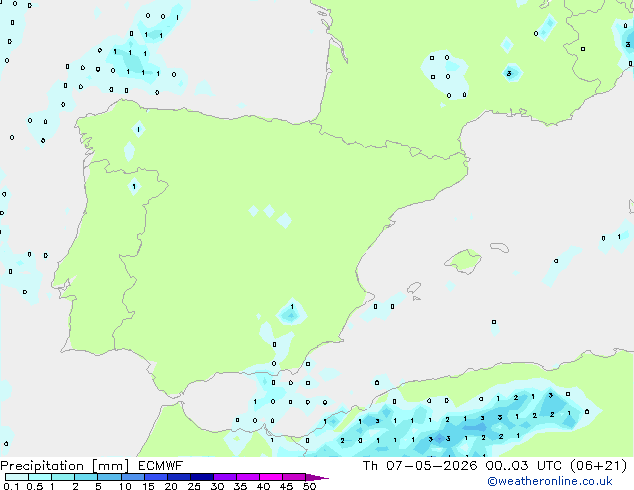
Task: Click the '1' rain value in Galicia
Action: point(138,129)
